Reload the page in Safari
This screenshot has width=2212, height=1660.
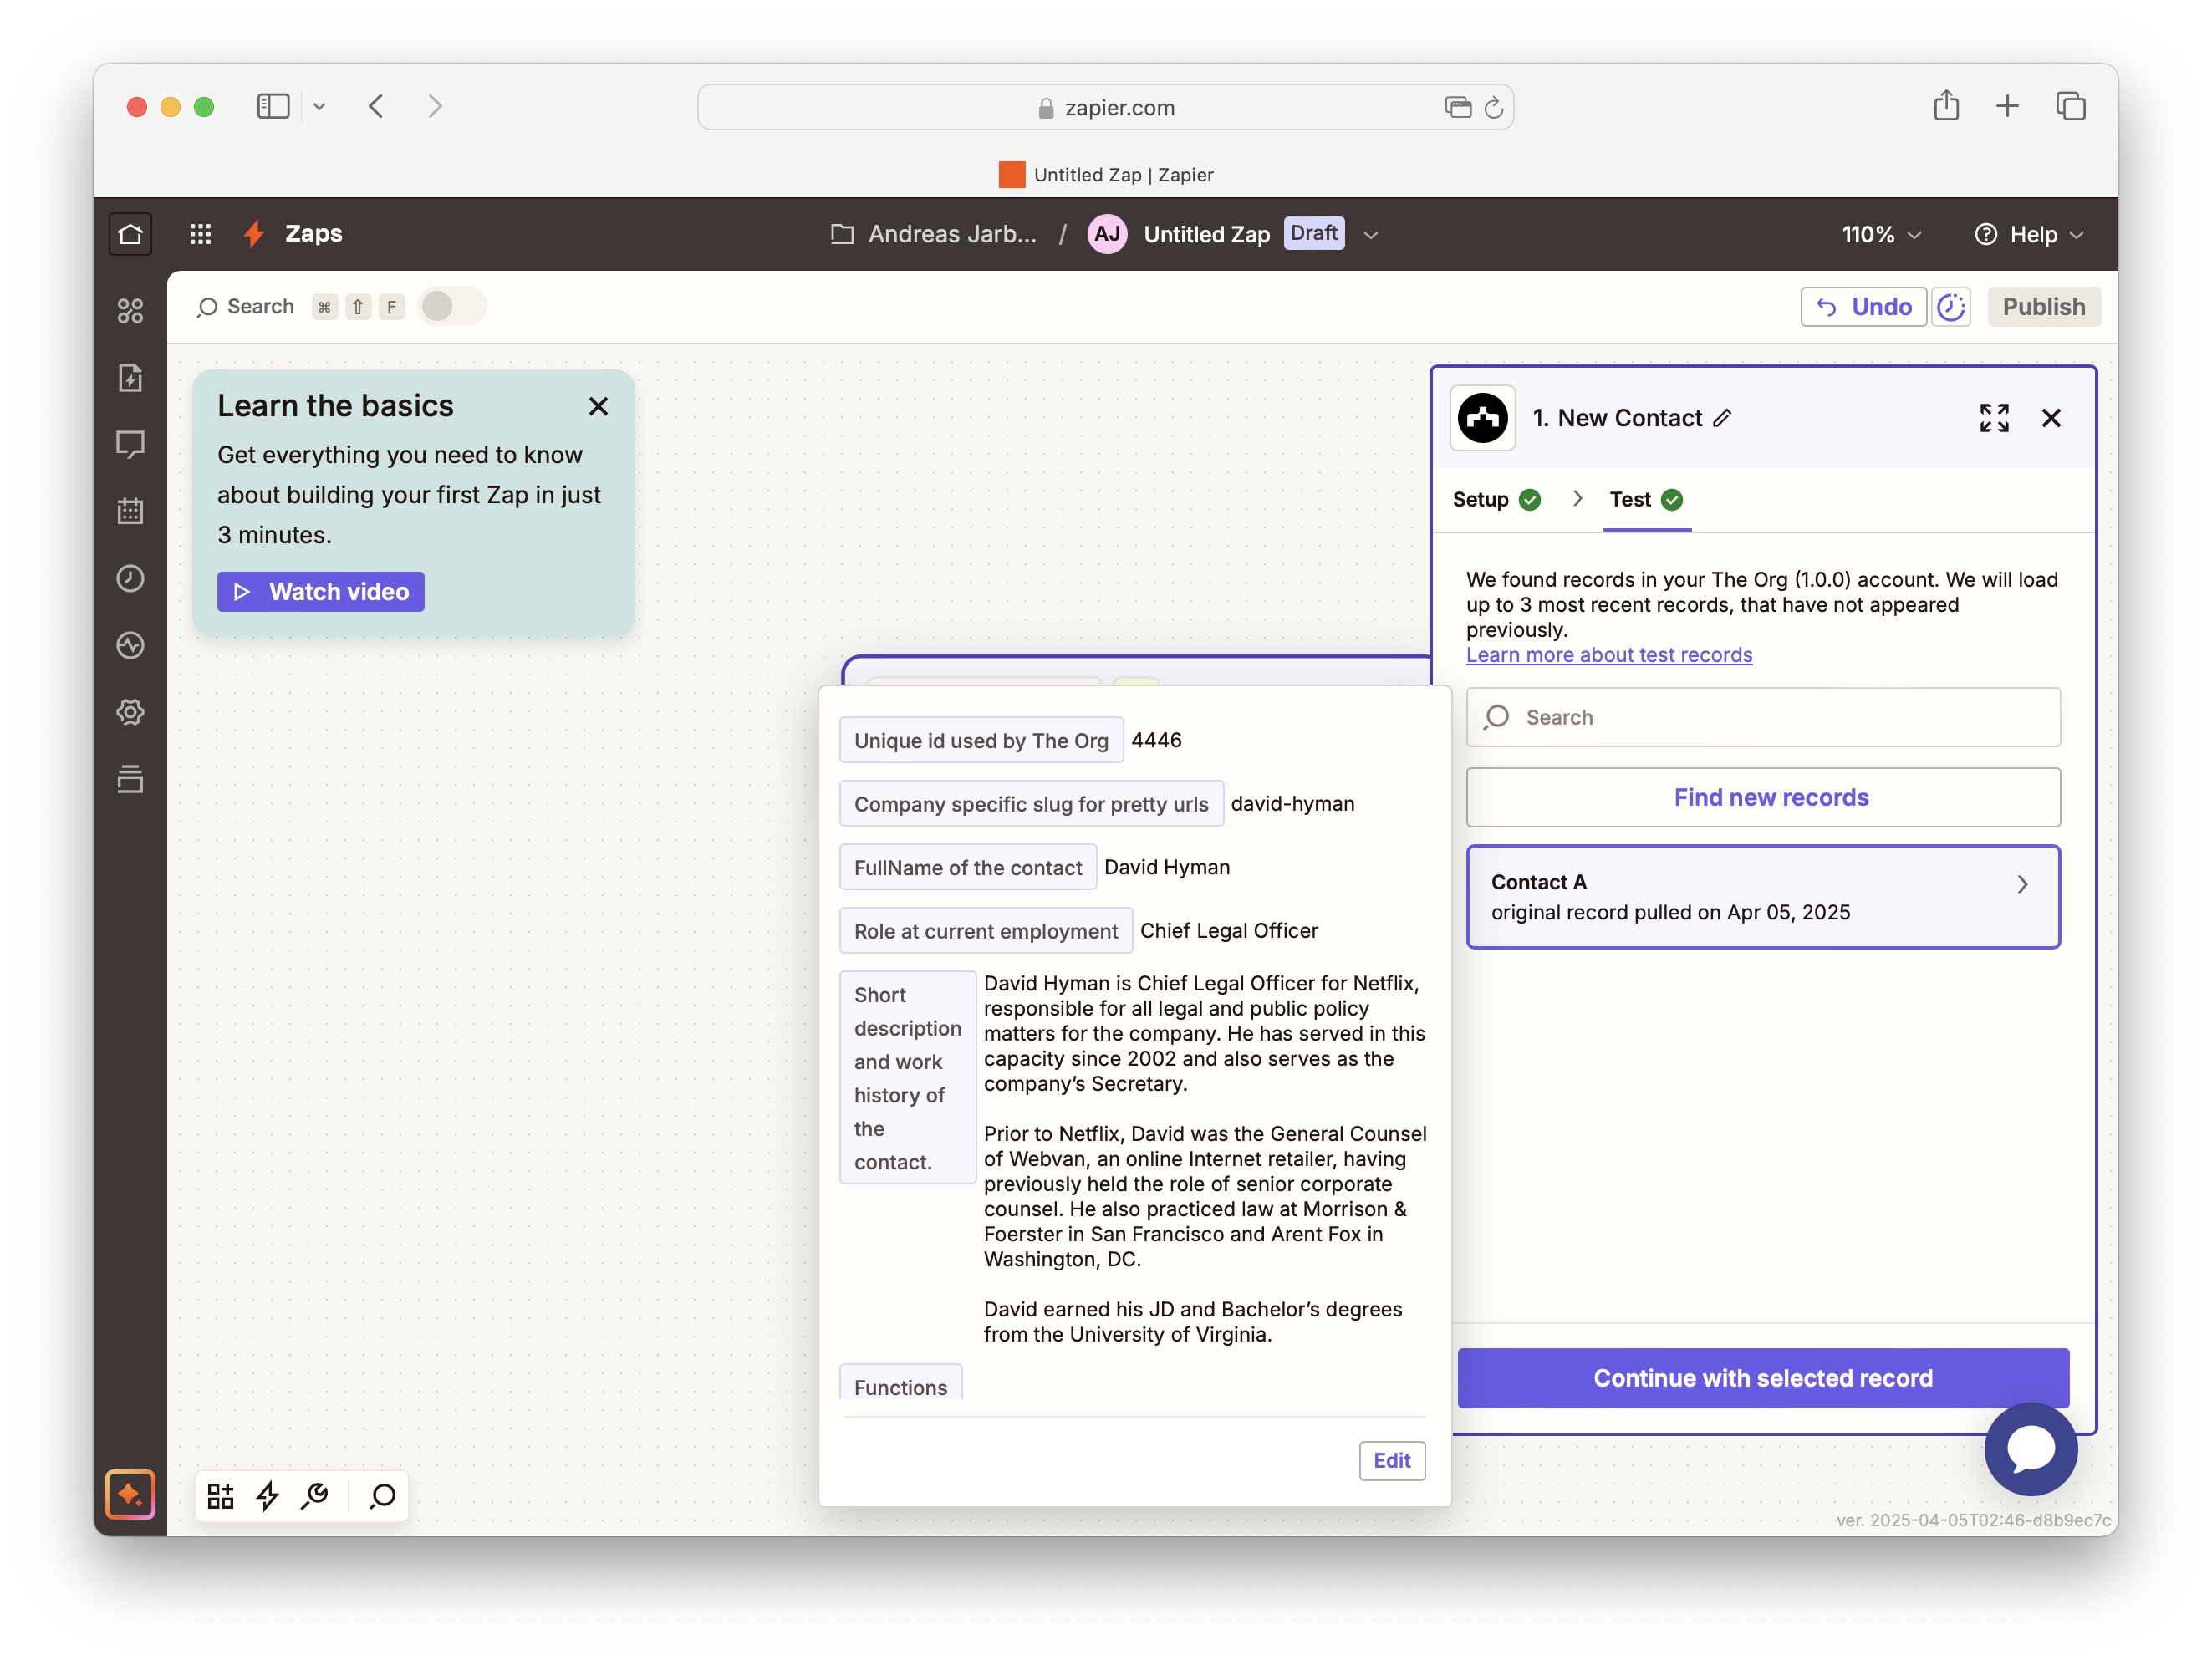[1494, 107]
